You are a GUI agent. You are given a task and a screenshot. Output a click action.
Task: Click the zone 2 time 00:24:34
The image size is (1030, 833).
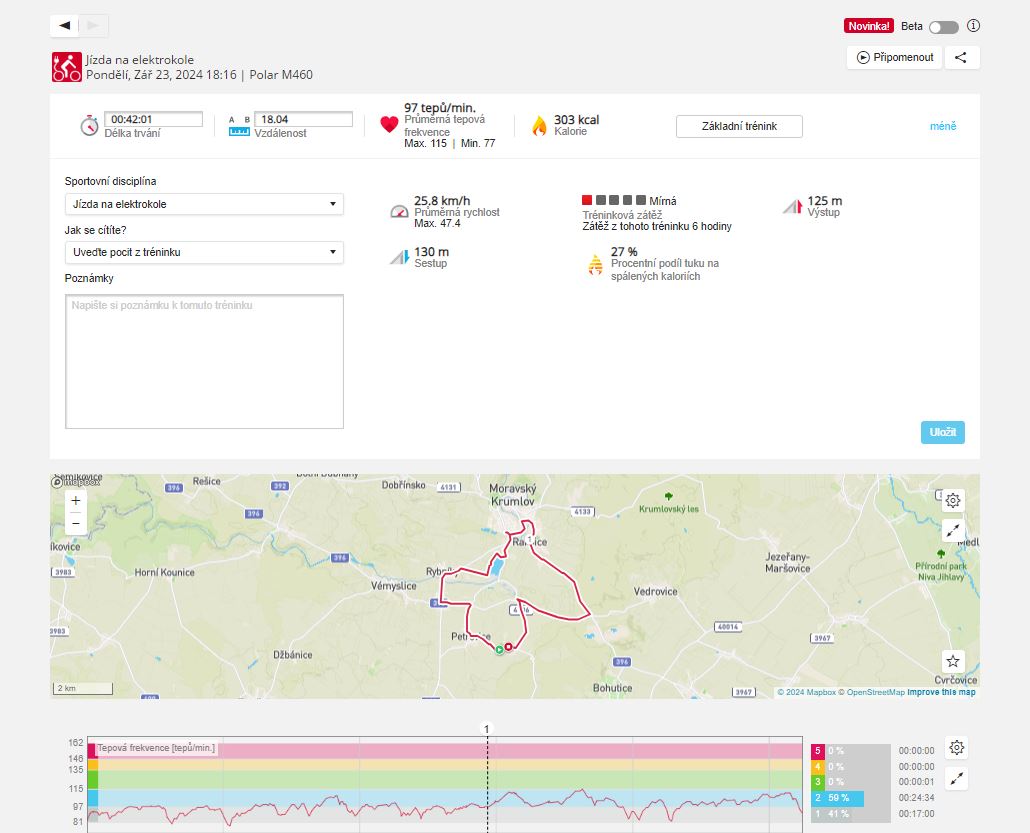pyautogui.click(x=916, y=798)
